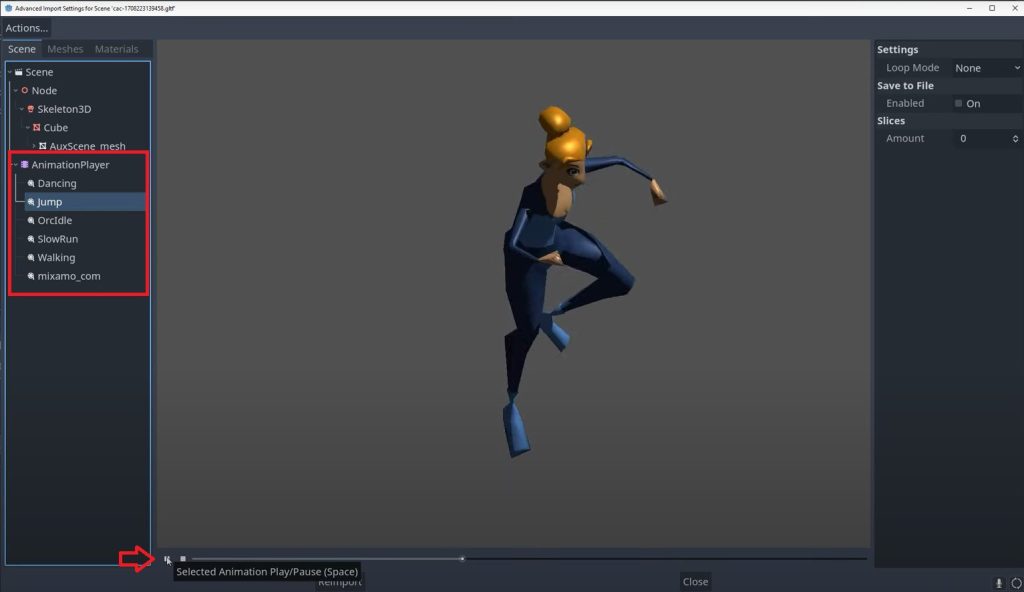
Task: Close the Advanced Import Settings dialog
Action: [695, 580]
